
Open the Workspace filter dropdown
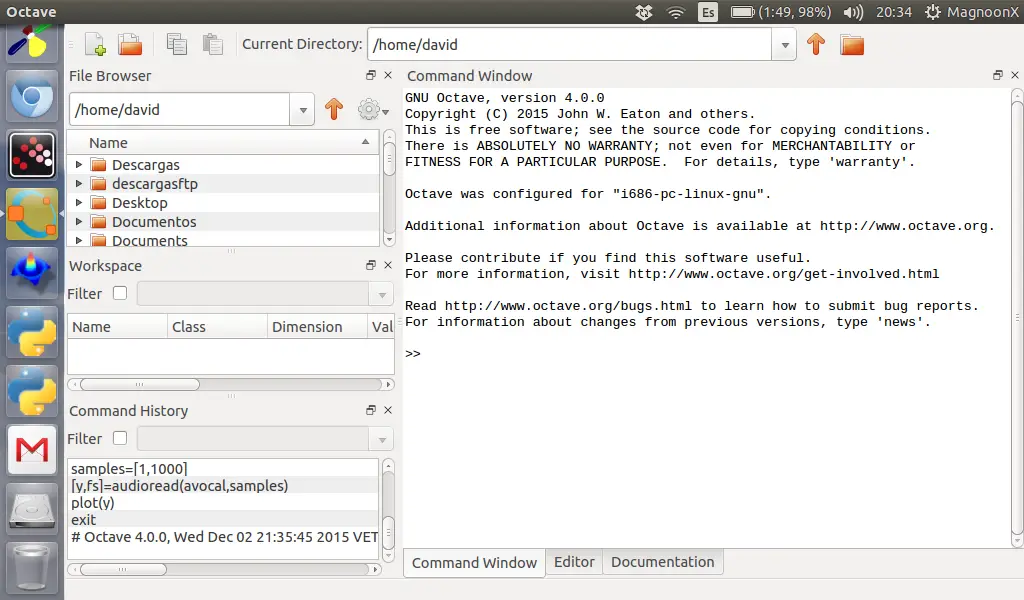pos(382,294)
